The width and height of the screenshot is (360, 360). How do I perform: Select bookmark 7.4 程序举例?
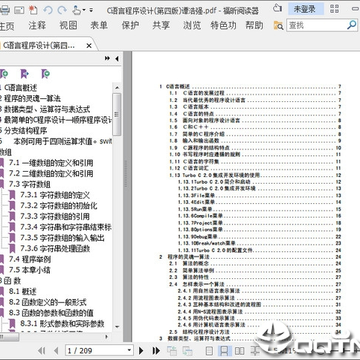pyautogui.click(x=30, y=259)
